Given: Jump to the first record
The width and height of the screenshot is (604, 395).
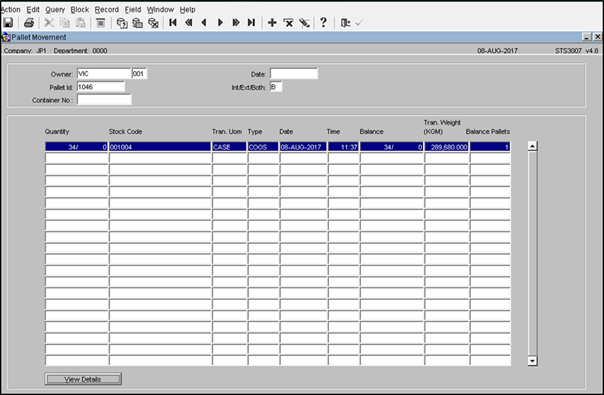Looking at the screenshot, I should pyautogui.click(x=173, y=23).
